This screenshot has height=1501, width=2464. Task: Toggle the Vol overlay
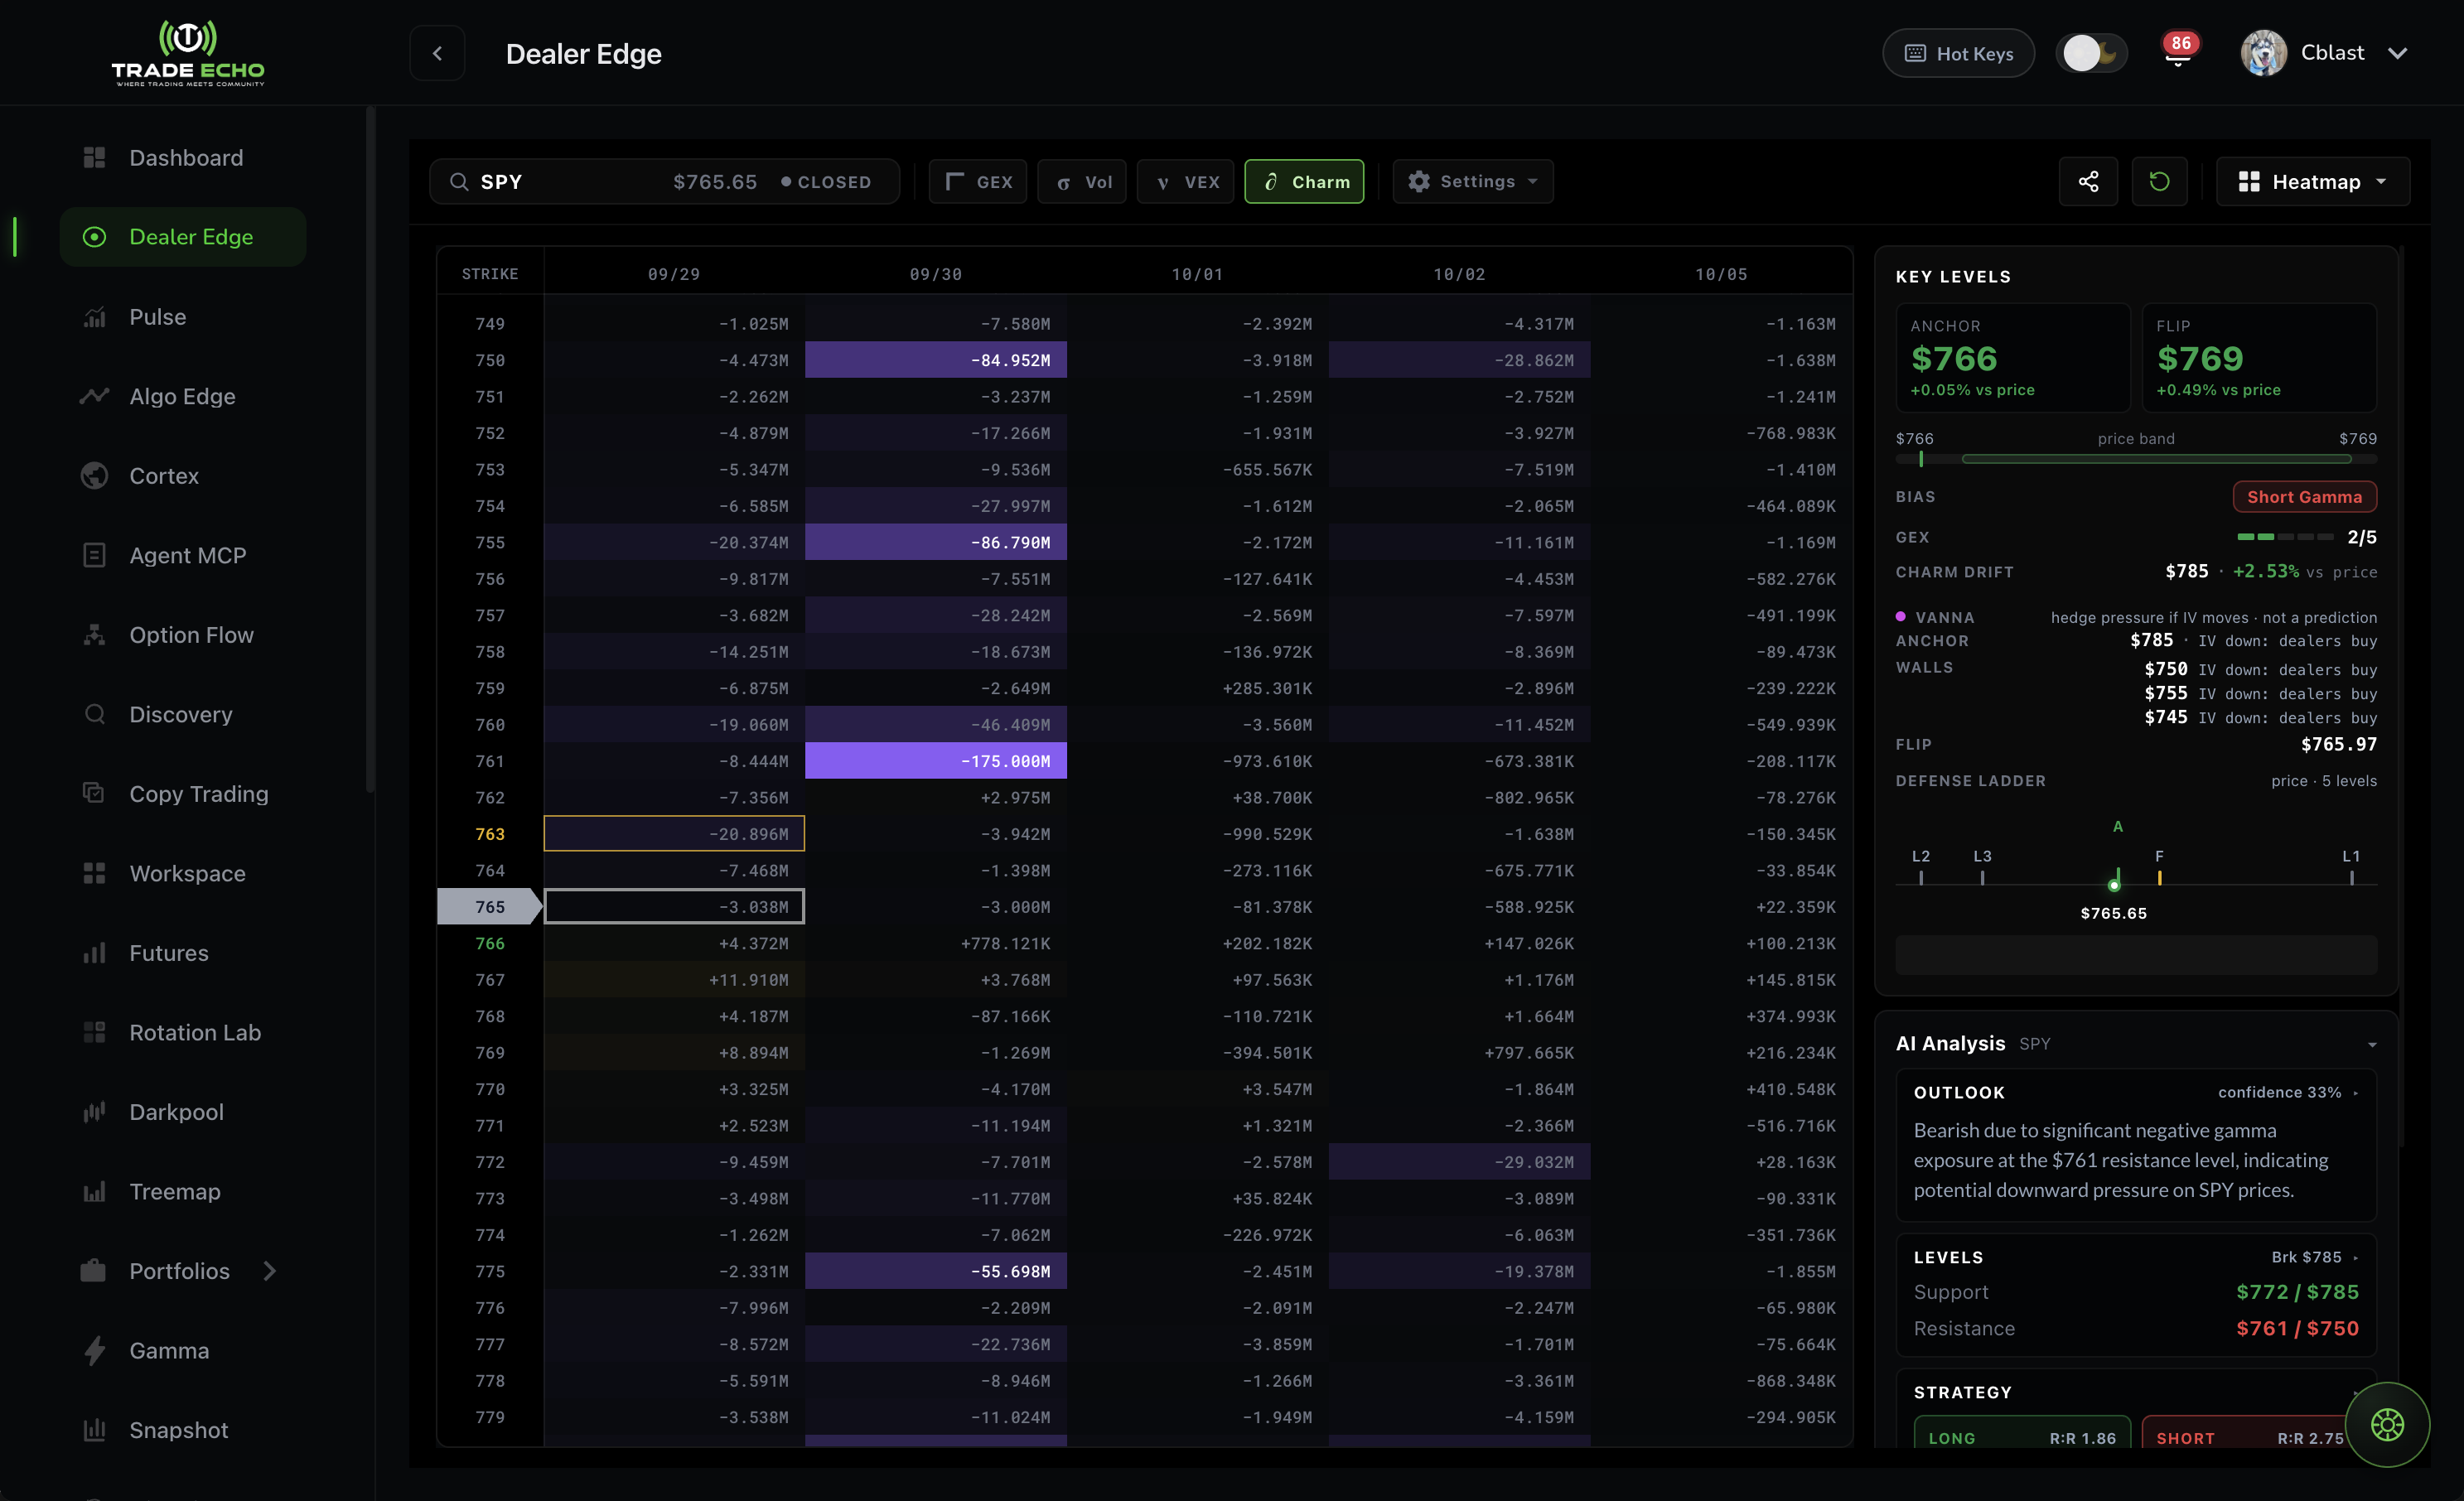(x=1083, y=182)
